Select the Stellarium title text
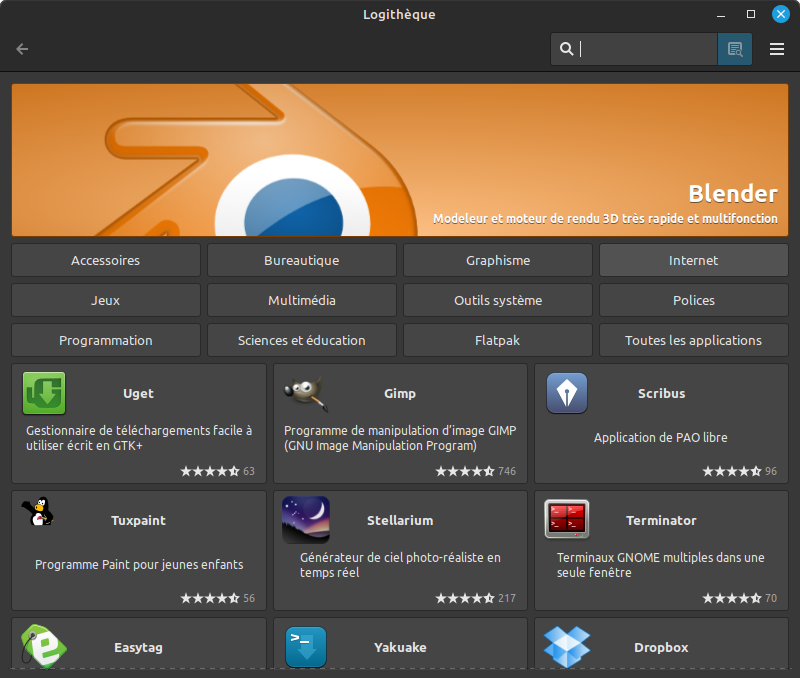The image size is (800, 678). tap(400, 520)
